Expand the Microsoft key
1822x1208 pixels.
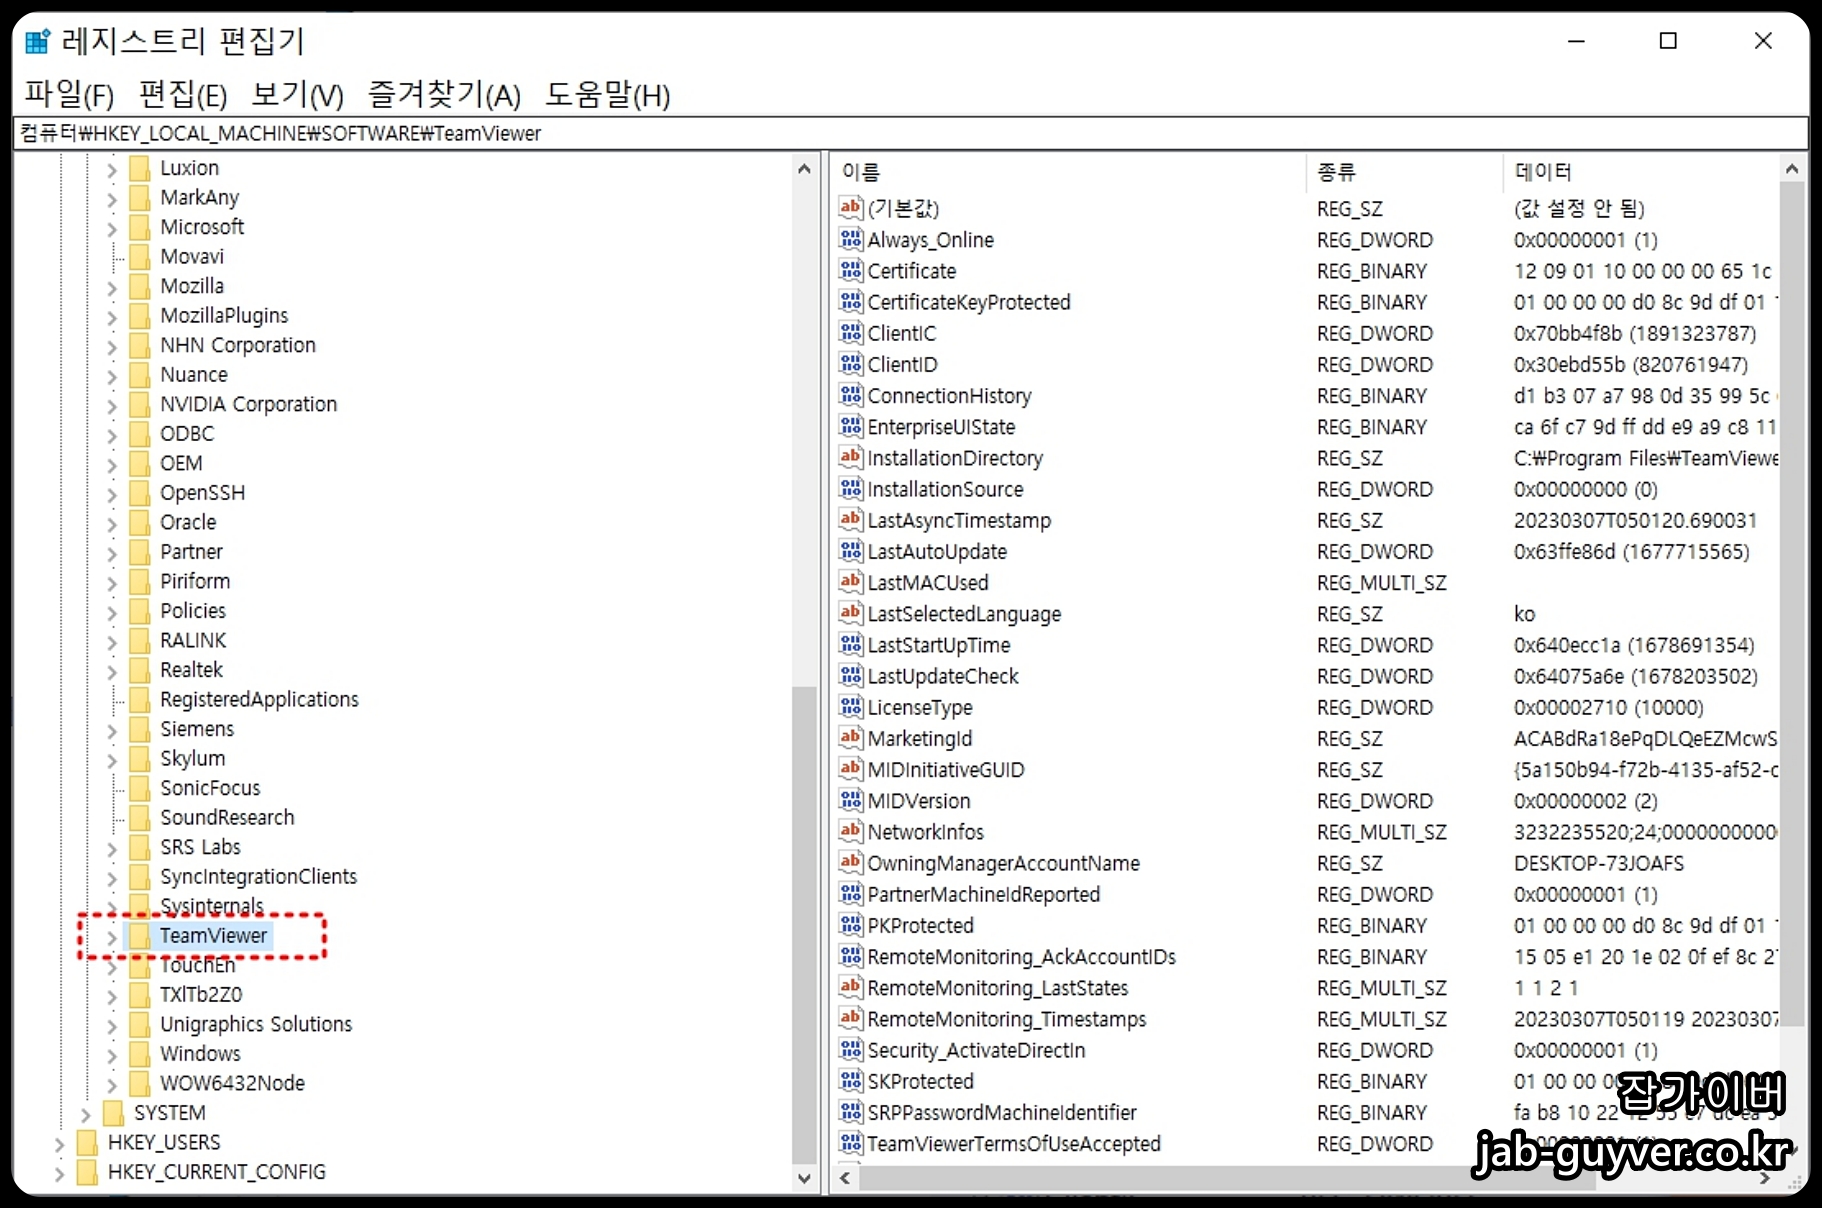pos(112,228)
